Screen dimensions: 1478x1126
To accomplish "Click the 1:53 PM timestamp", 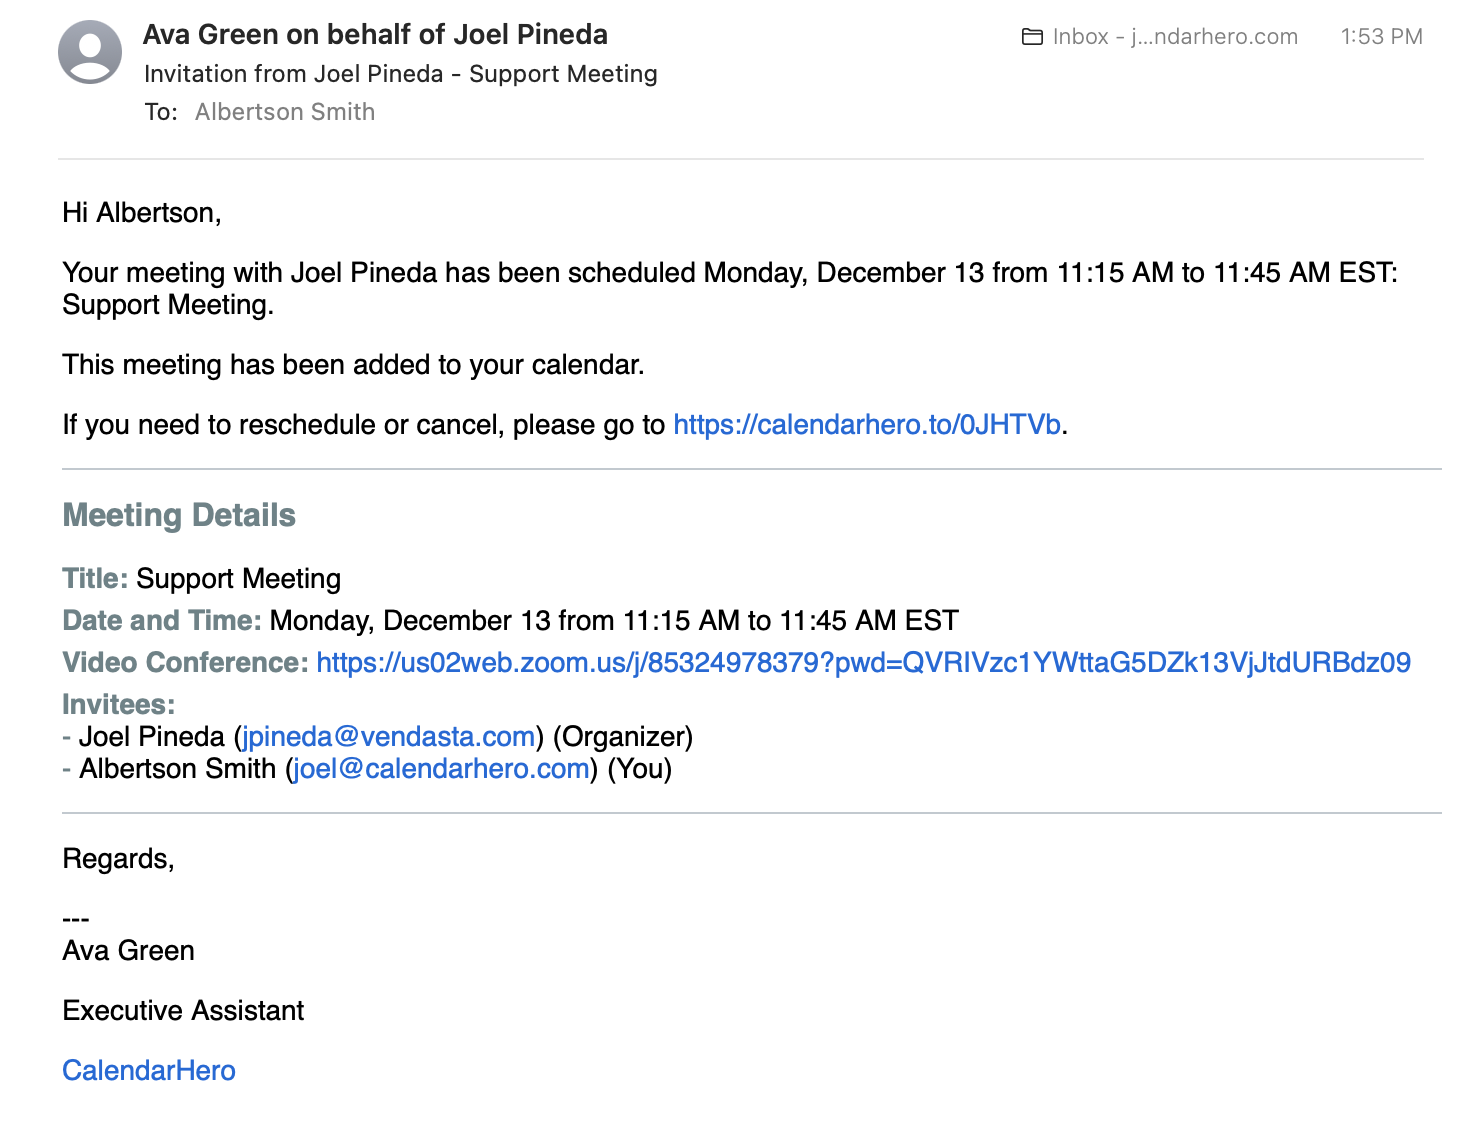I will 1381,37.
